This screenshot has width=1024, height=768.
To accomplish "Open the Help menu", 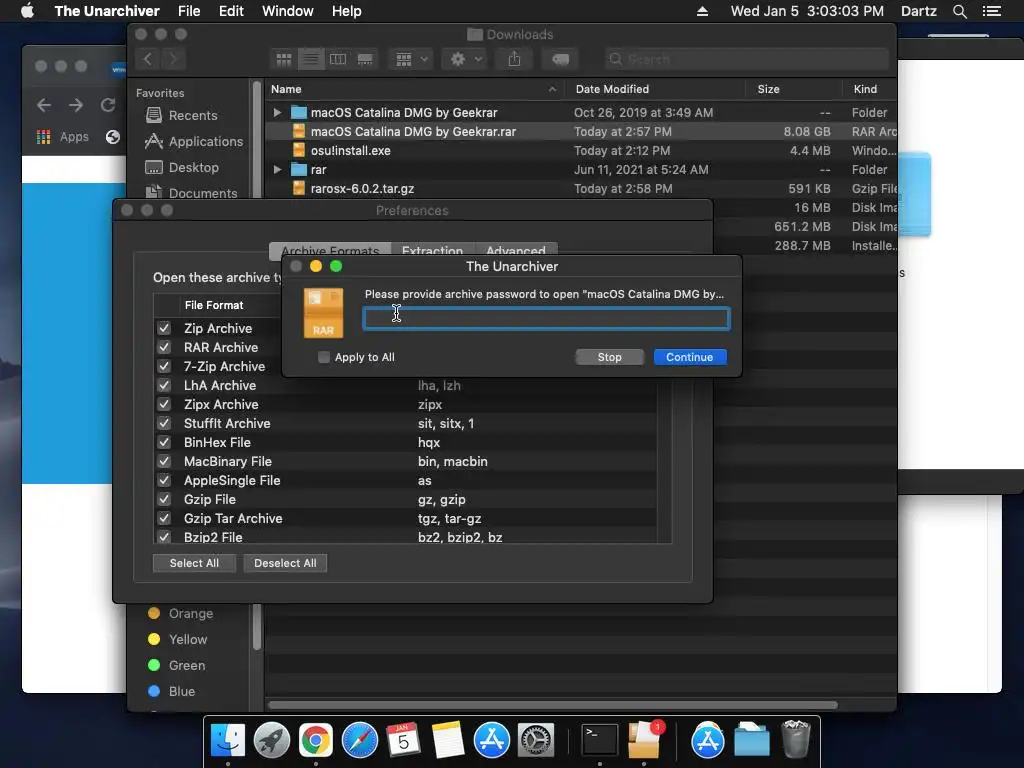I will click(346, 11).
